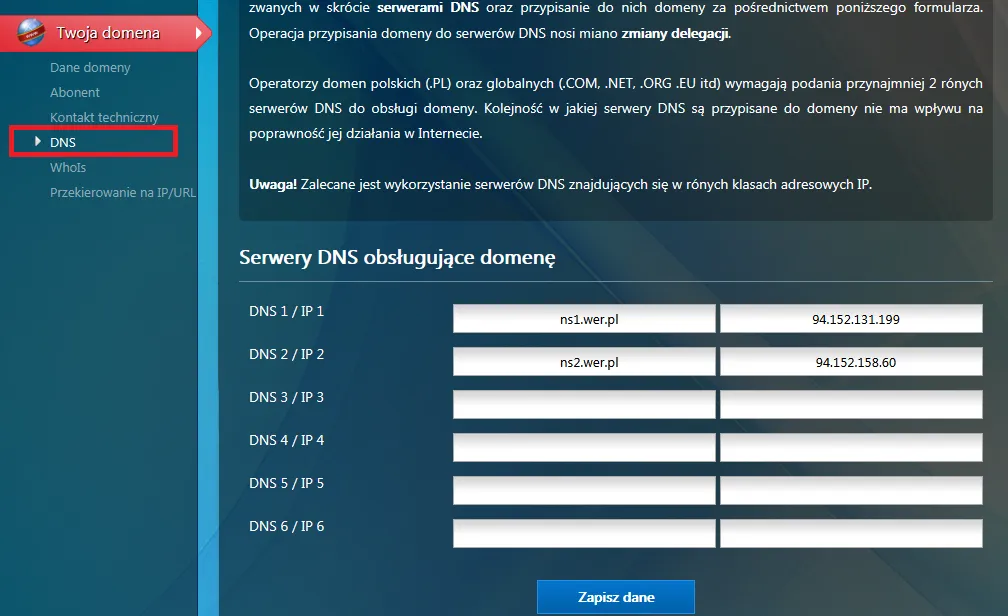Viewport: 1008px width, 616px height.
Task: Select the empty IP 5 address field
Action: coord(850,489)
